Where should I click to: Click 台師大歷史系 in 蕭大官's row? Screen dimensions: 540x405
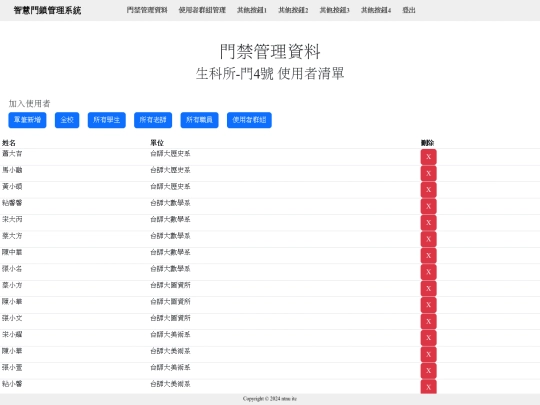(170, 154)
